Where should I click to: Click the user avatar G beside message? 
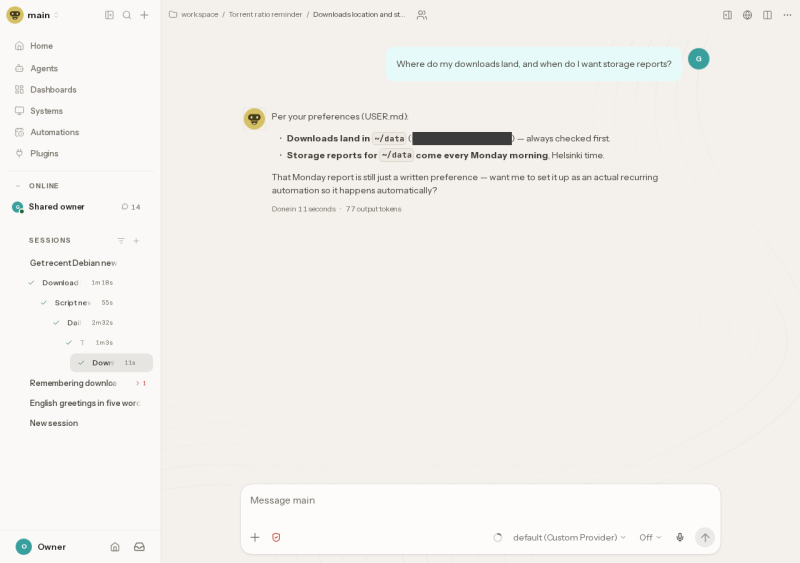click(x=698, y=59)
